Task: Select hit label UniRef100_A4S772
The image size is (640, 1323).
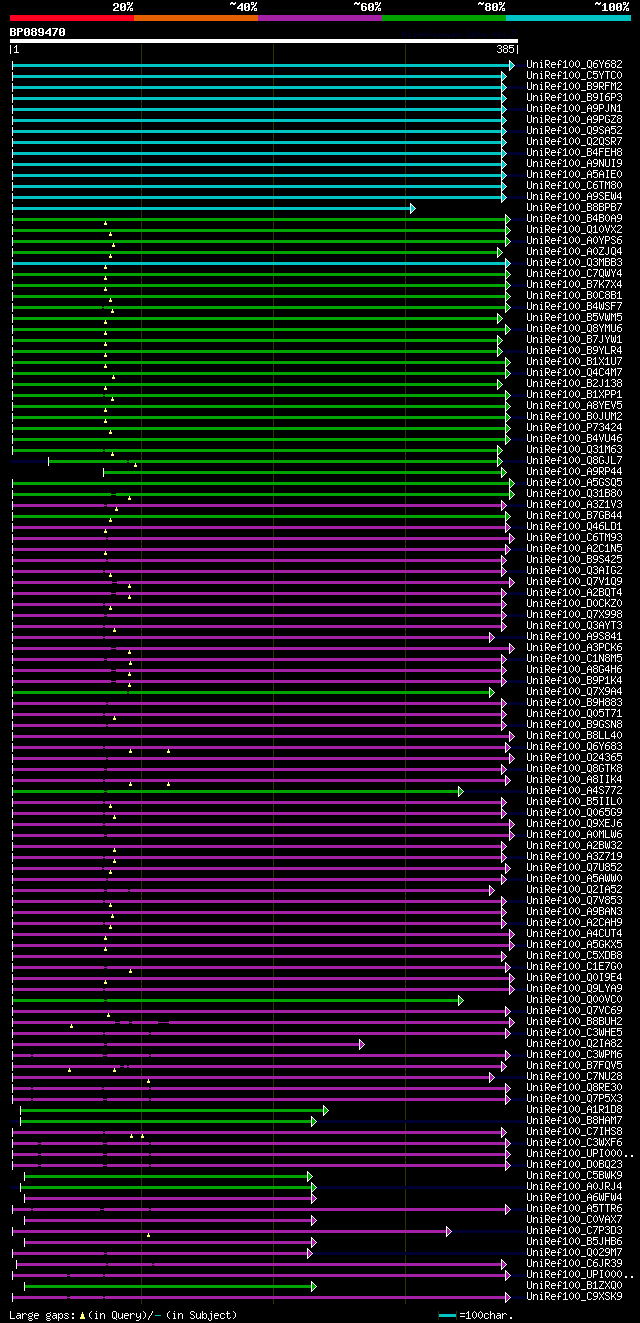Action: 575,791
